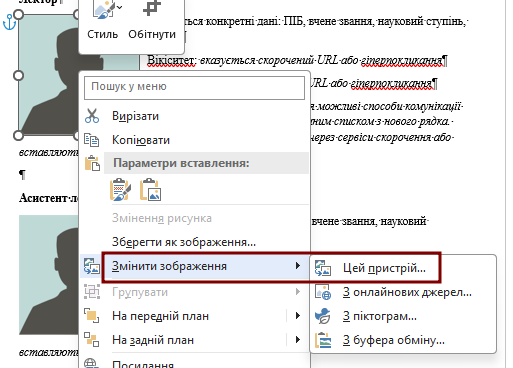
Task: Expand the На задній план submenu arrow
Action: click(298, 340)
